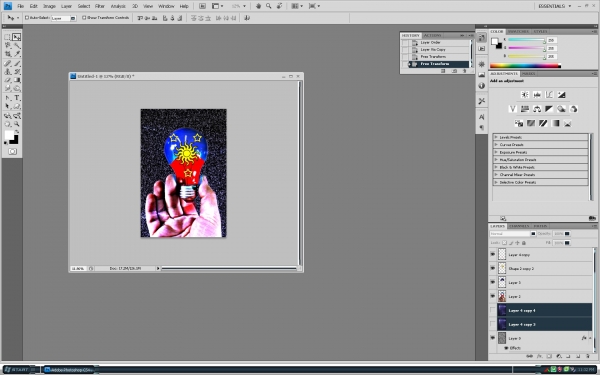Hide Layer 3 using its eye icon
The width and height of the screenshot is (600, 375).
coord(492,282)
